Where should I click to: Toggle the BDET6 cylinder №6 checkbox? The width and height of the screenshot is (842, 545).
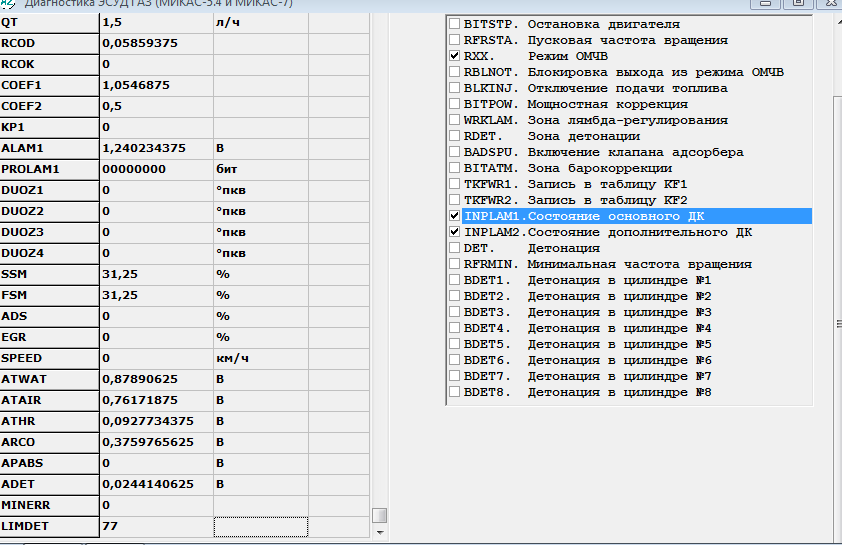click(x=454, y=360)
